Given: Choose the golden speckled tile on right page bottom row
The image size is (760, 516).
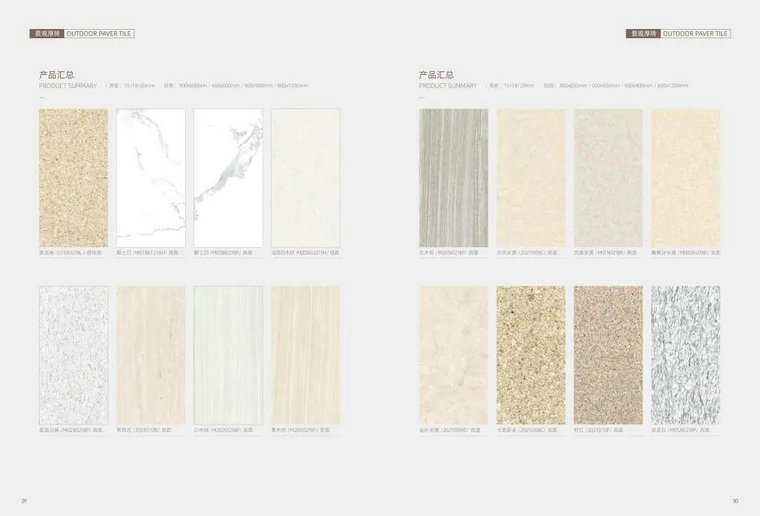Looking at the screenshot, I should (531, 355).
